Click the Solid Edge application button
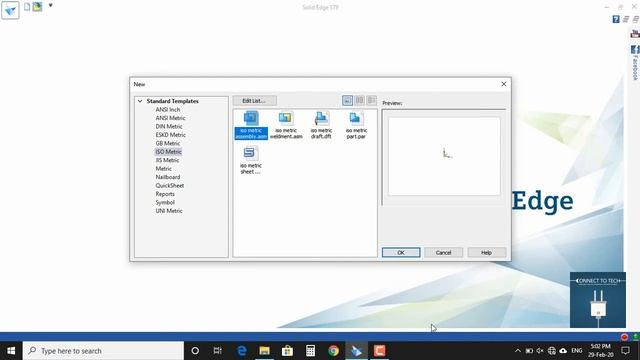 (x=10, y=10)
